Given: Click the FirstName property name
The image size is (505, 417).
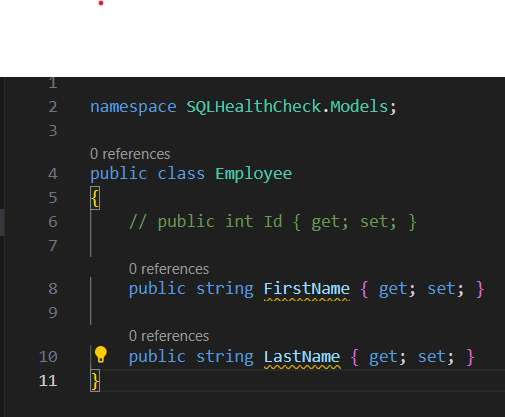Looking at the screenshot, I should (307, 289).
